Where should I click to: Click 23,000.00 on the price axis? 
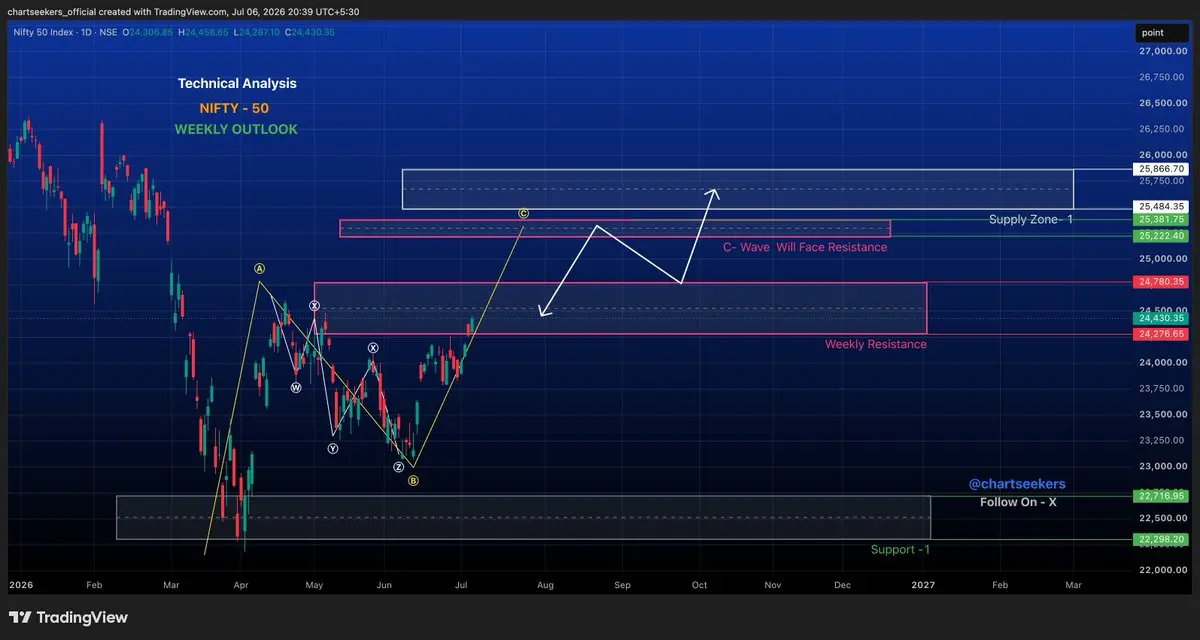1161,467
